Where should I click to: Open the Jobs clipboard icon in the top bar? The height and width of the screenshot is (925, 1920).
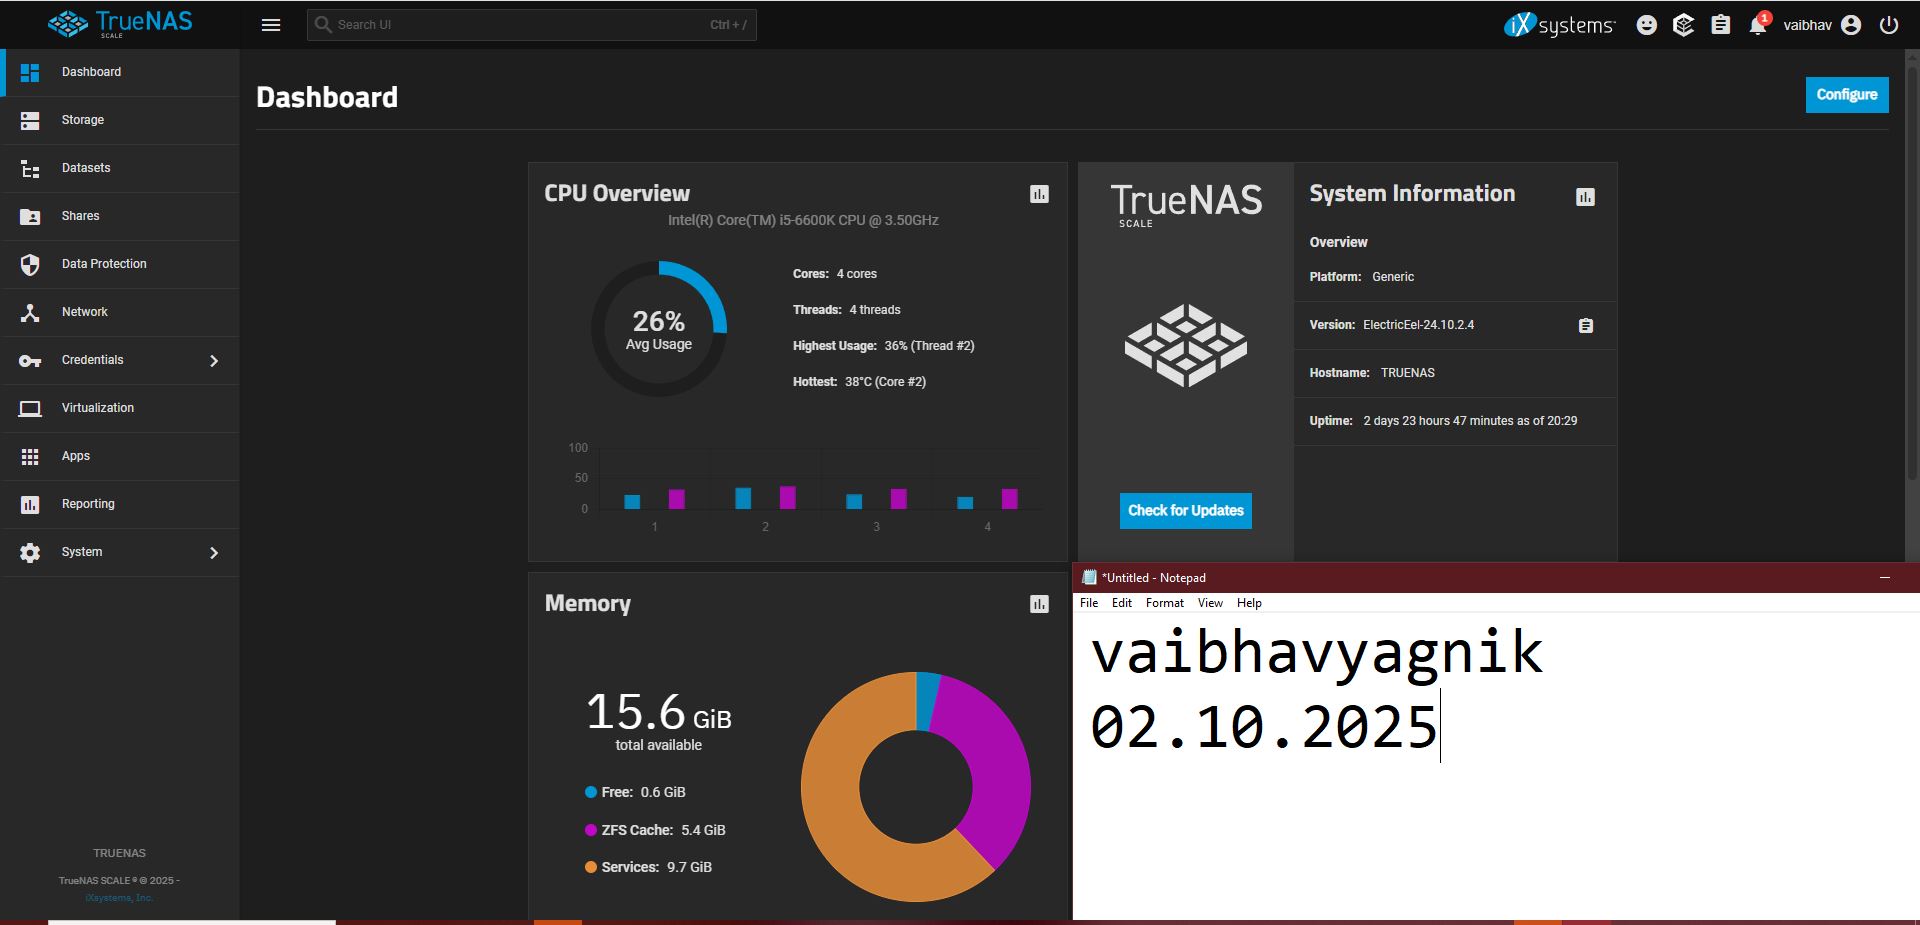pos(1720,25)
